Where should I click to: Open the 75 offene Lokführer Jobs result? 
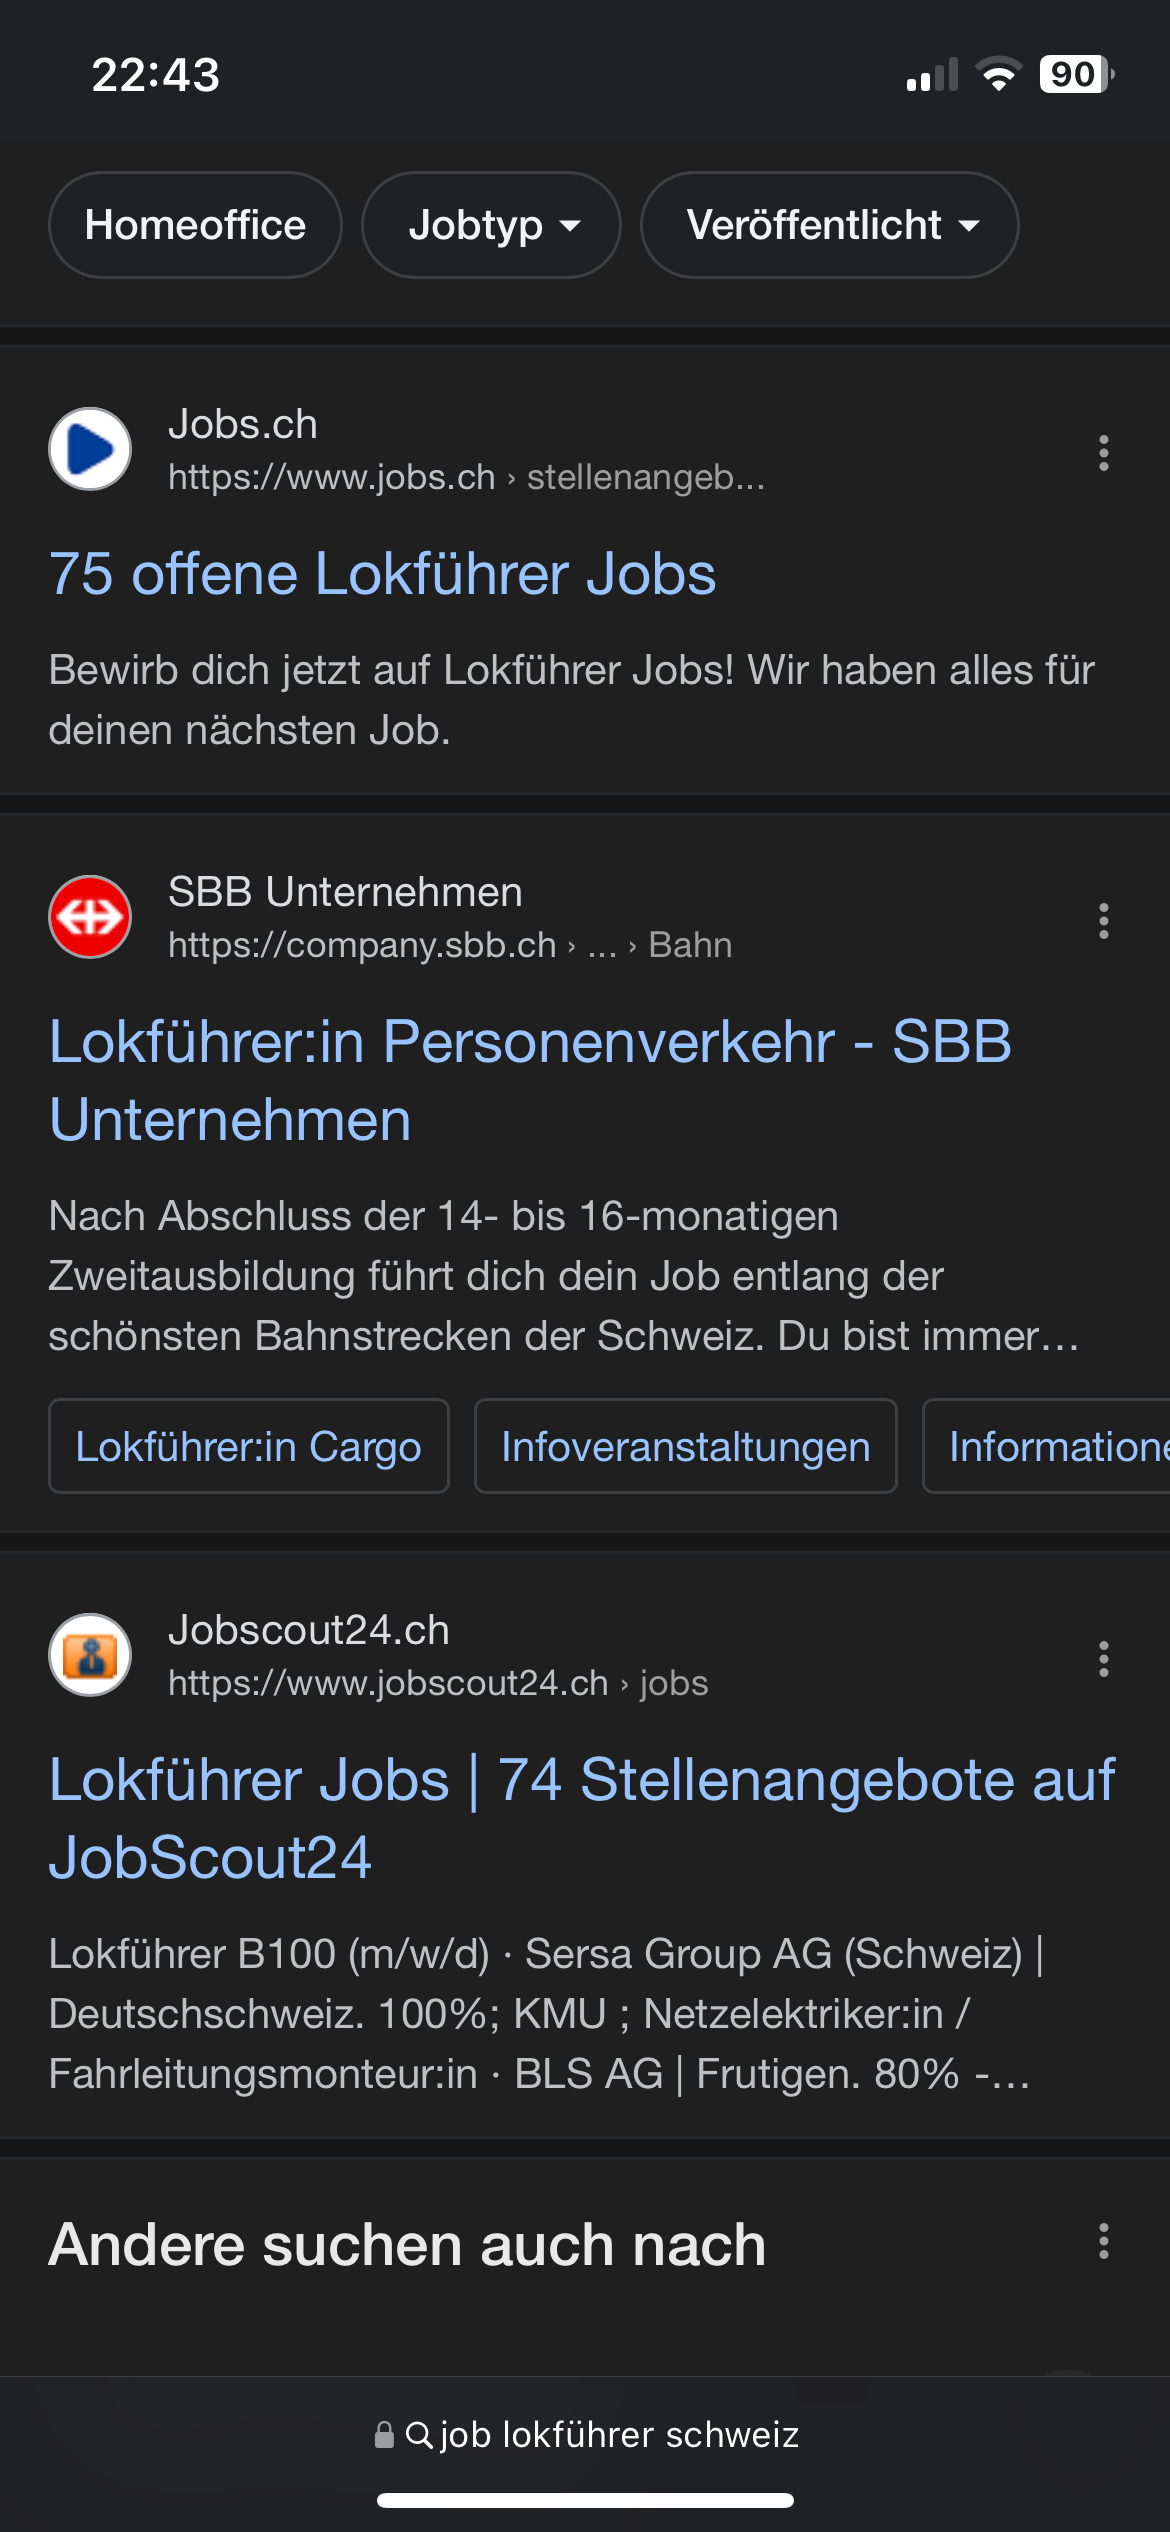coord(382,574)
